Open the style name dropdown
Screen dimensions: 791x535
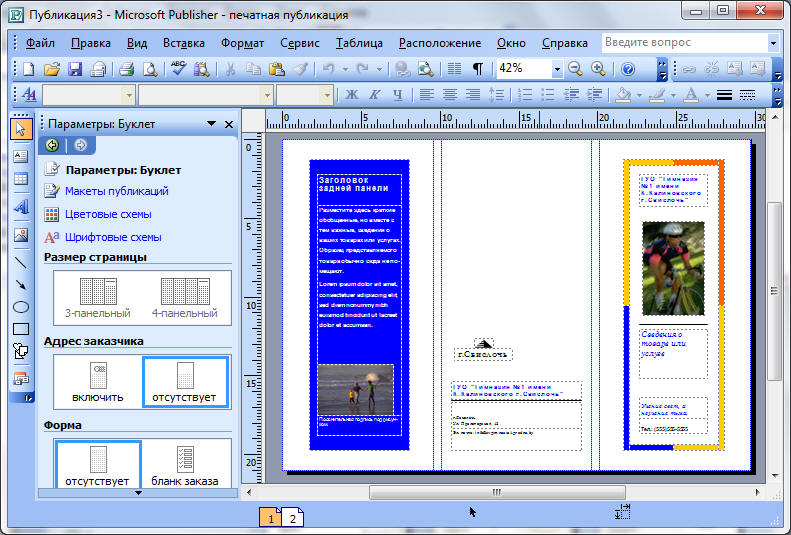(129, 95)
